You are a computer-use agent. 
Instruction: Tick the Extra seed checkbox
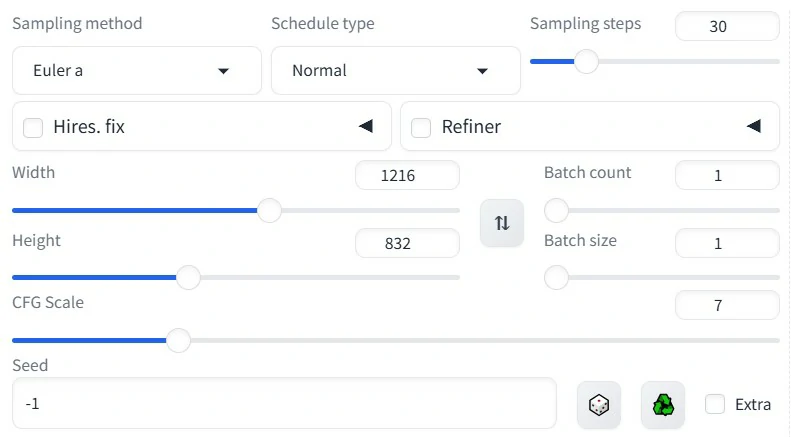click(x=715, y=404)
